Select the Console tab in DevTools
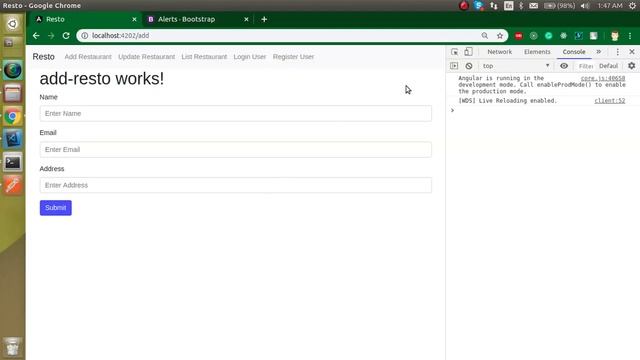The image size is (640, 360). coord(574,52)
